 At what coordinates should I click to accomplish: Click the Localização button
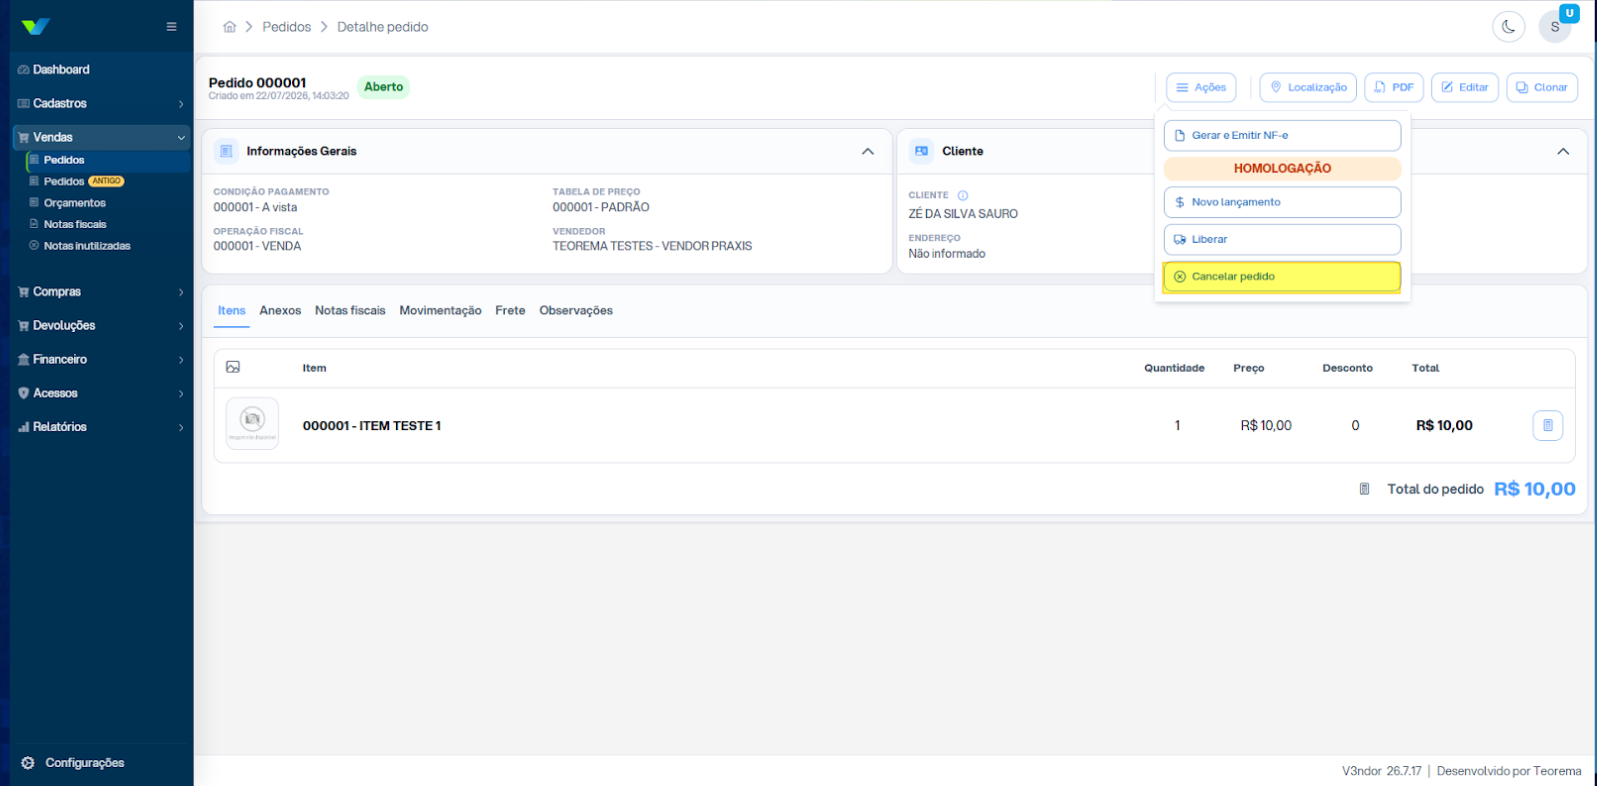coord(1308,88)
